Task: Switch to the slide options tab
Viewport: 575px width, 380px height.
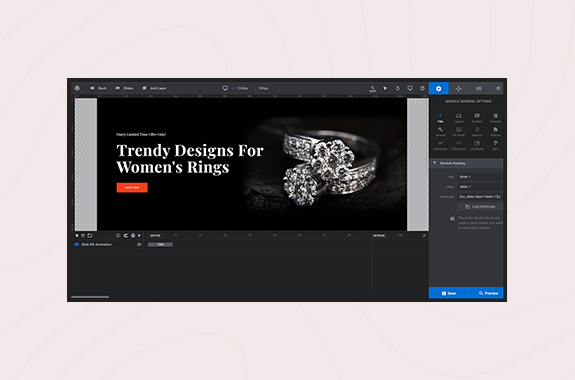Action: 478,88
